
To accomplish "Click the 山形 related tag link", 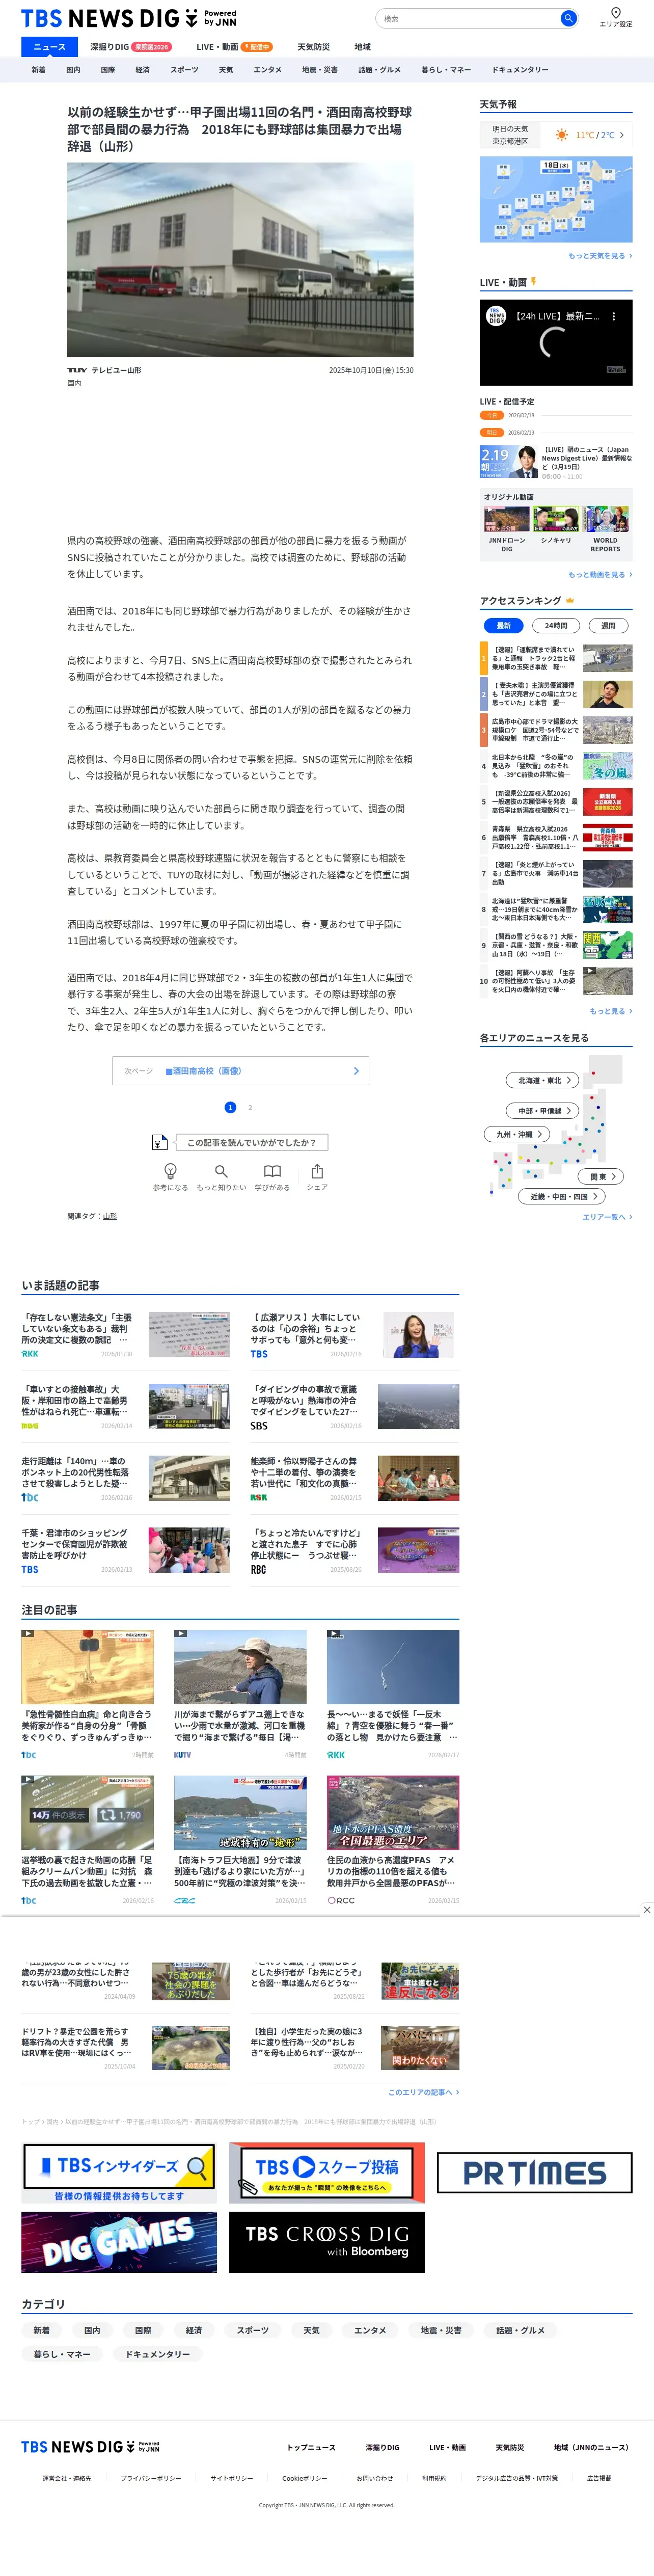I will click(110, 1216).
